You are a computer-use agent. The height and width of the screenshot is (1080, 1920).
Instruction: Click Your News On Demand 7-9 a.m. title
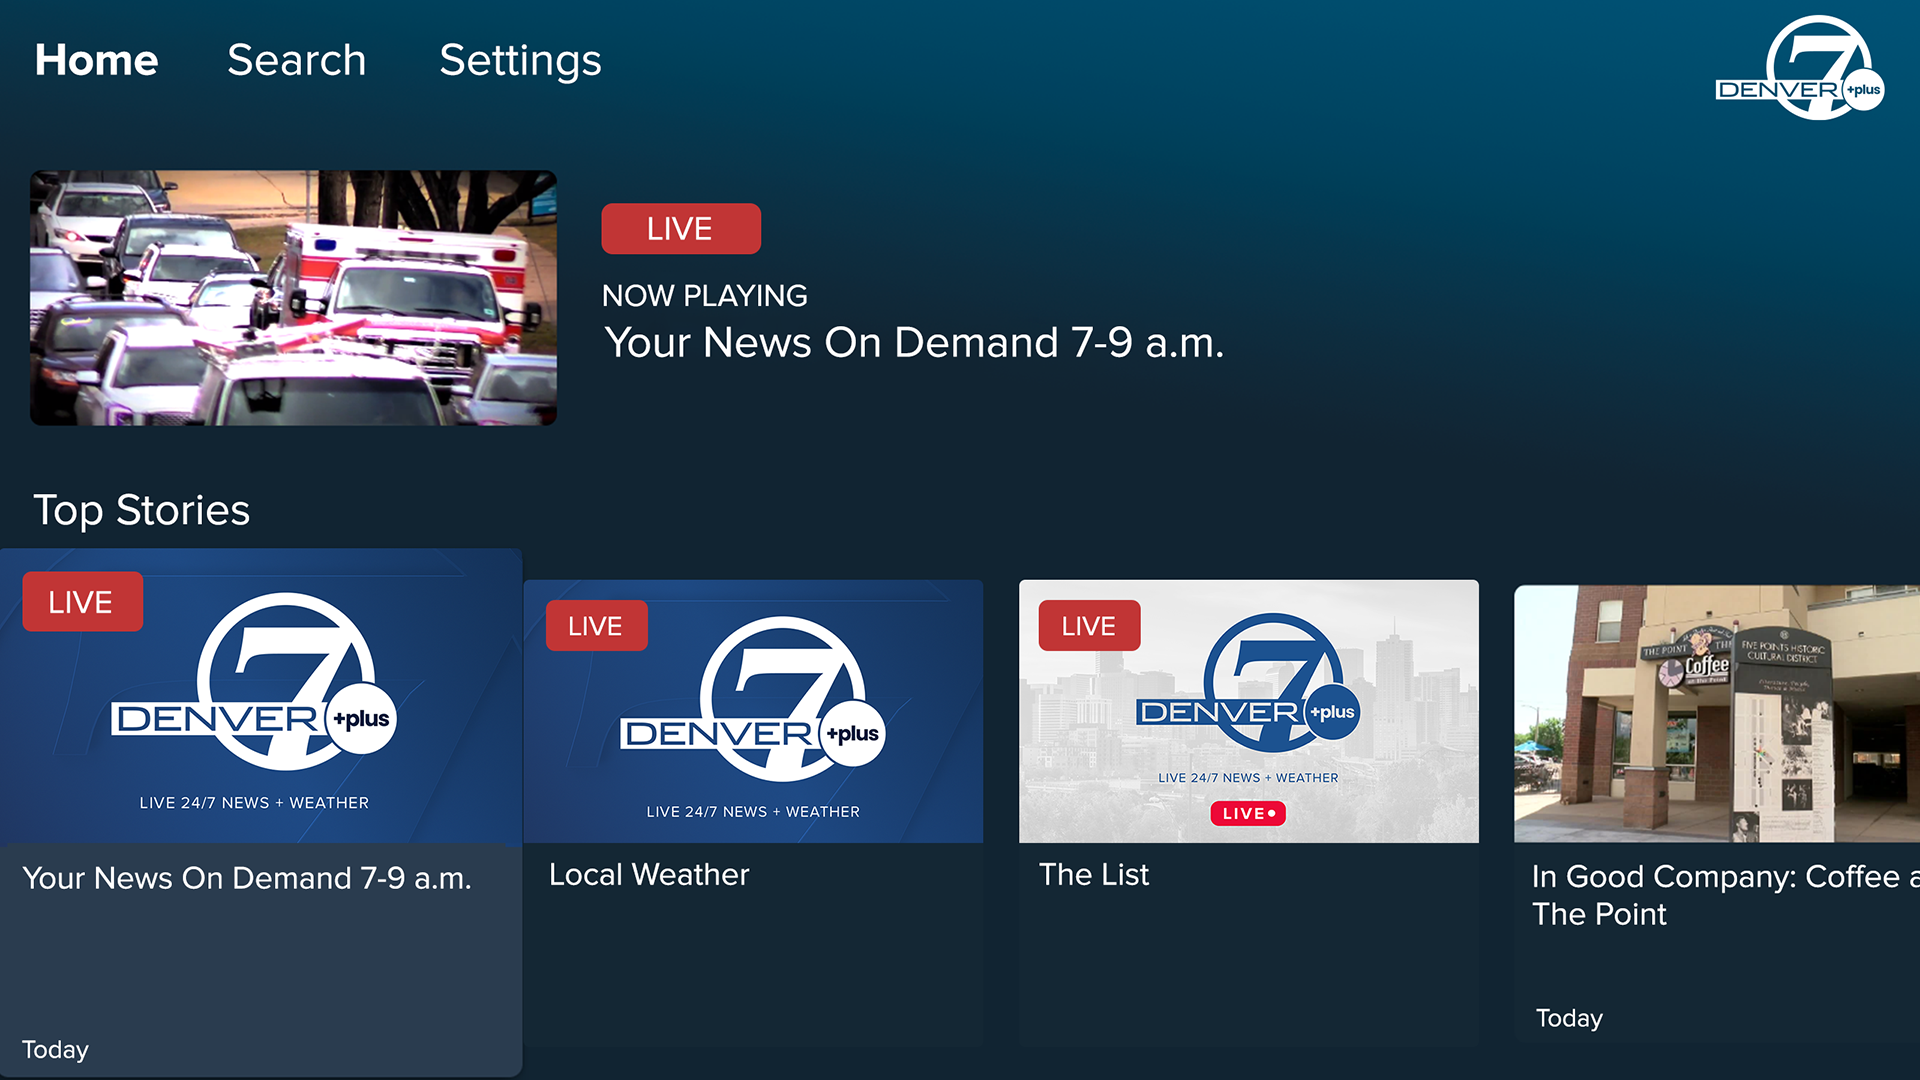tap(248, 879)
